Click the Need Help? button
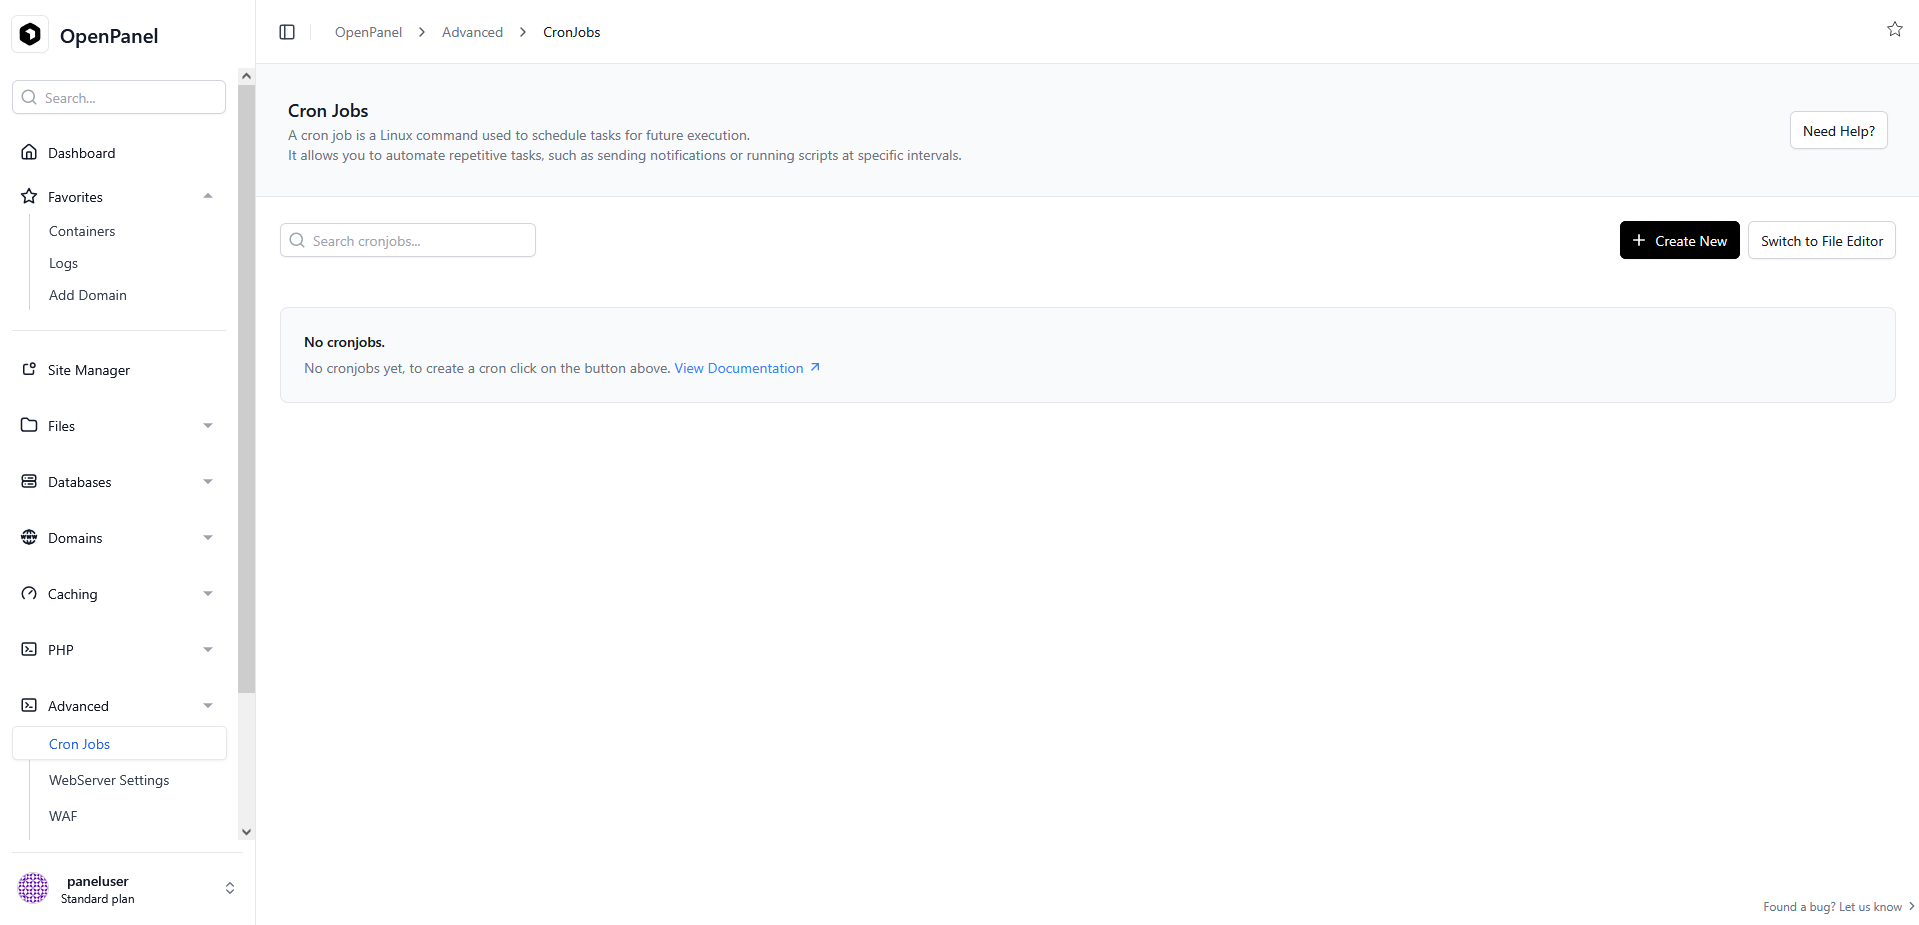The image size is (1919, 925). click(x=1838, y=130)
